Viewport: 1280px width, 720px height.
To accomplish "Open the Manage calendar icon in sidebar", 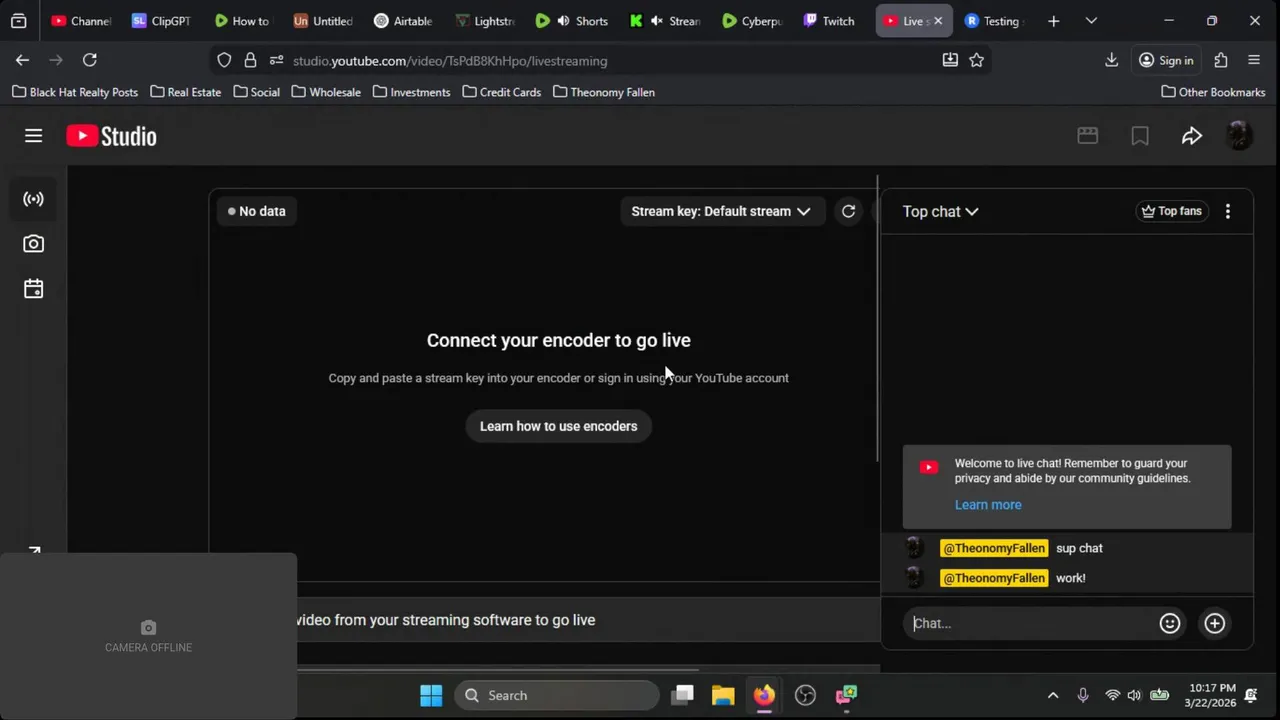I will point(33,289).
